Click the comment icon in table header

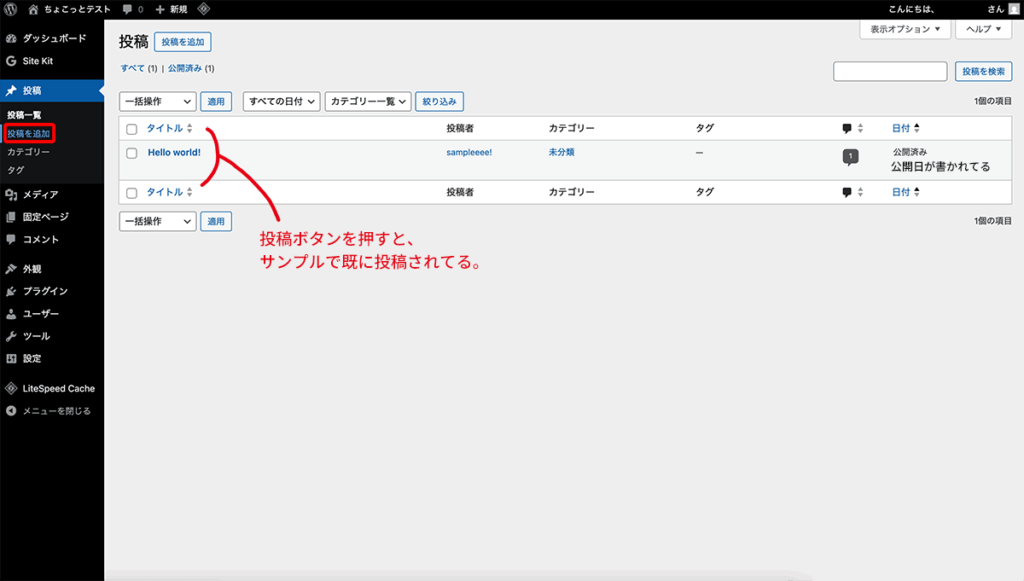(x=847, y=129)
